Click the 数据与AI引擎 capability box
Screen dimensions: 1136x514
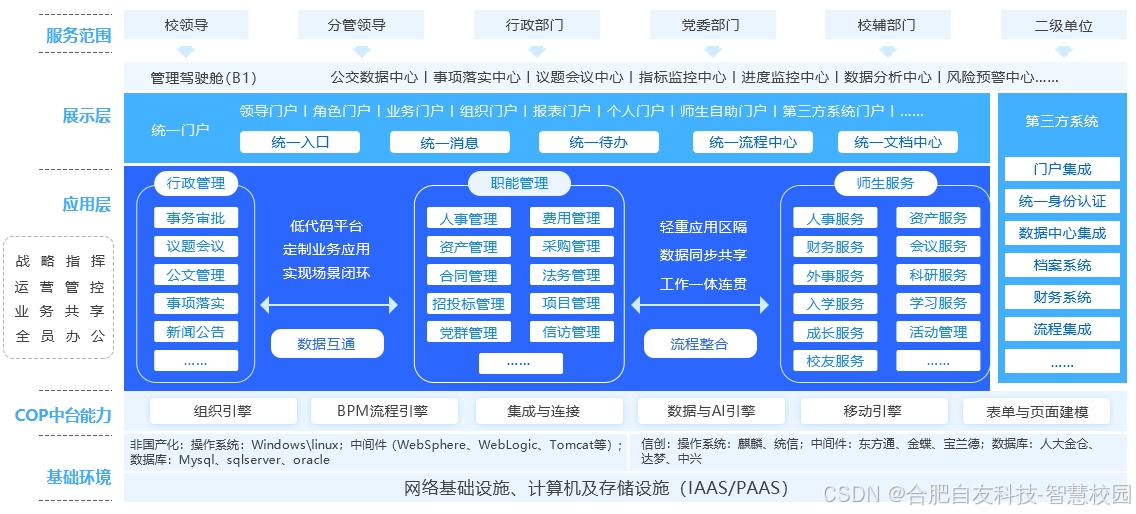711,412
